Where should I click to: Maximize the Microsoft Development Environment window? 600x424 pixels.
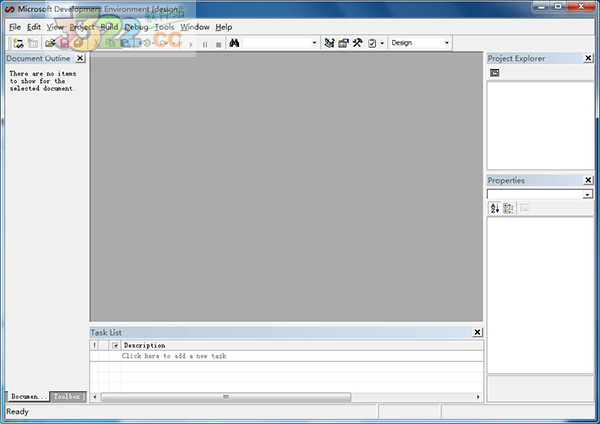point(559,6)
